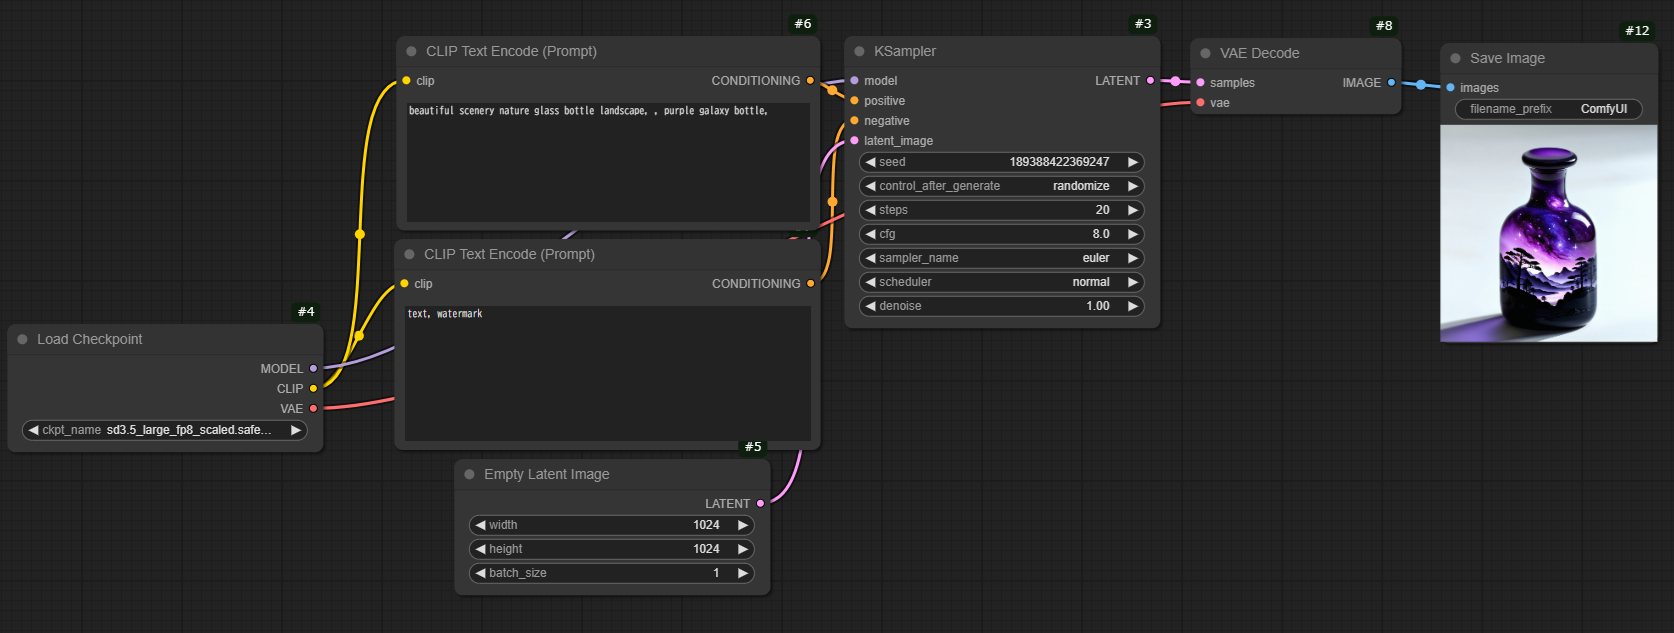Viewport: 1674px width, 633px height.
Task: Click the samples input port on VAE Decode
Action: pos(1200,83)
